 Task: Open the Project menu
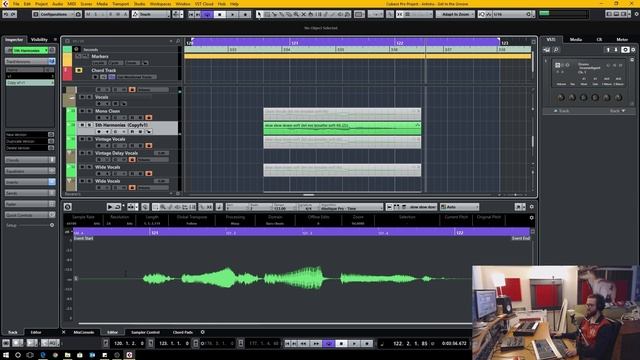coord(41,4)
